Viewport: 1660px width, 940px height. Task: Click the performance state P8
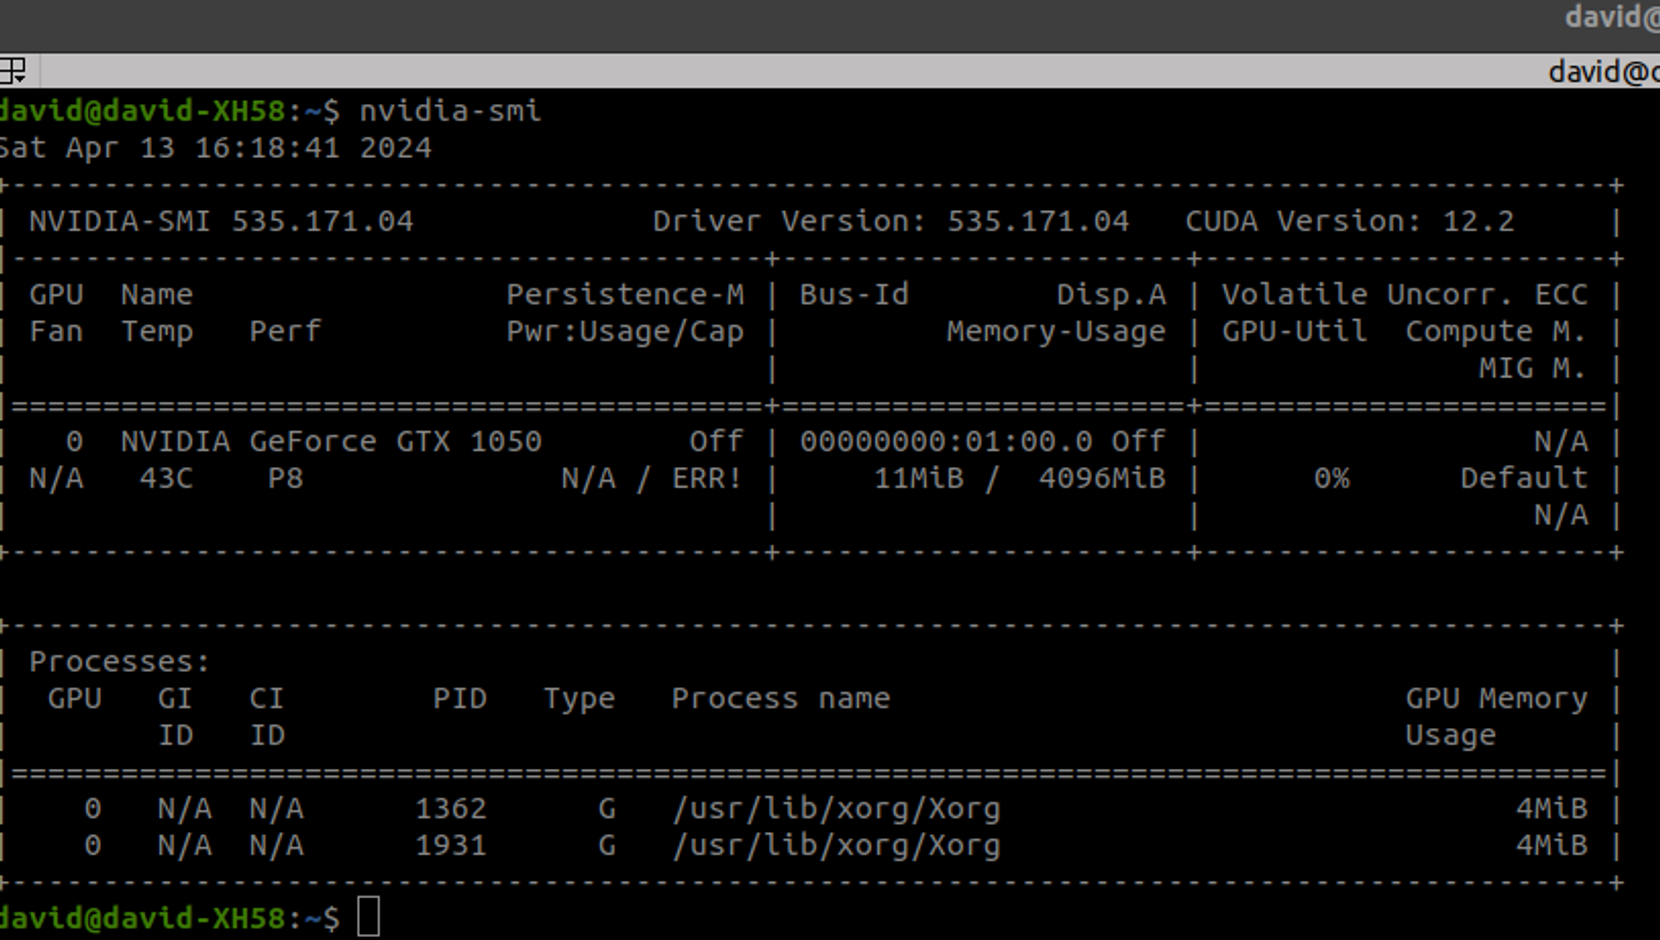(285, 479)
